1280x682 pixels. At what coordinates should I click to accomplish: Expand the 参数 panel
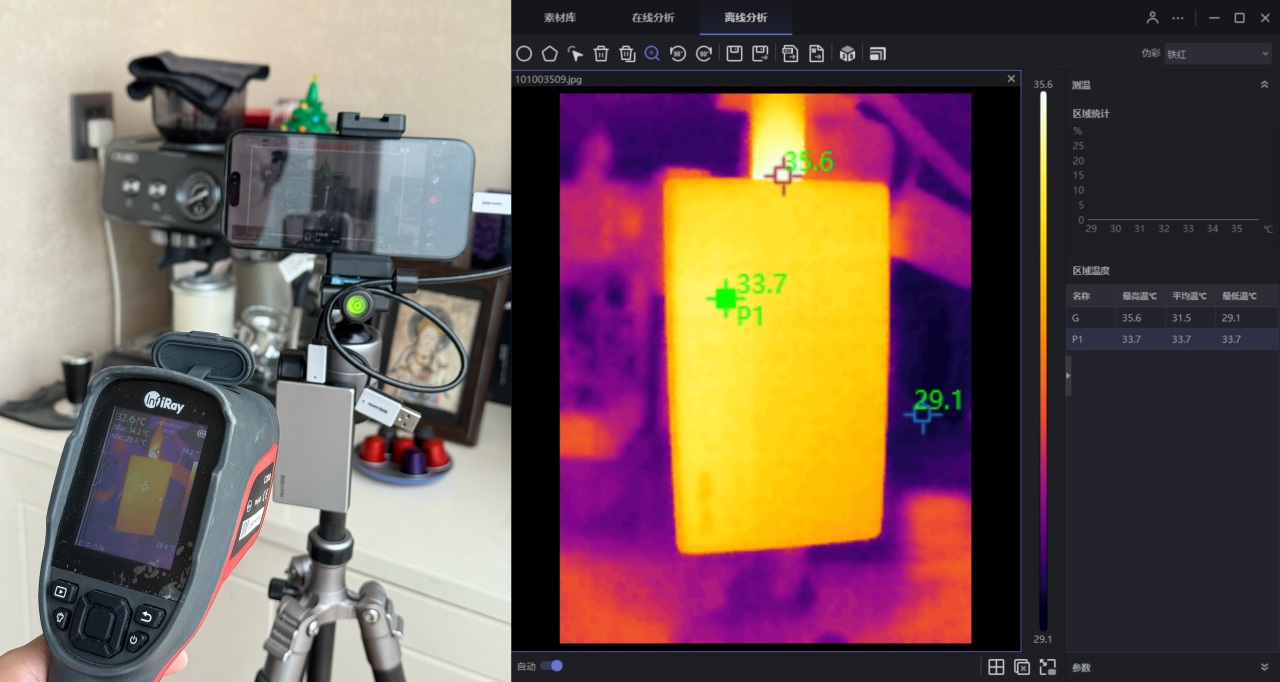tap(1264, 667)
